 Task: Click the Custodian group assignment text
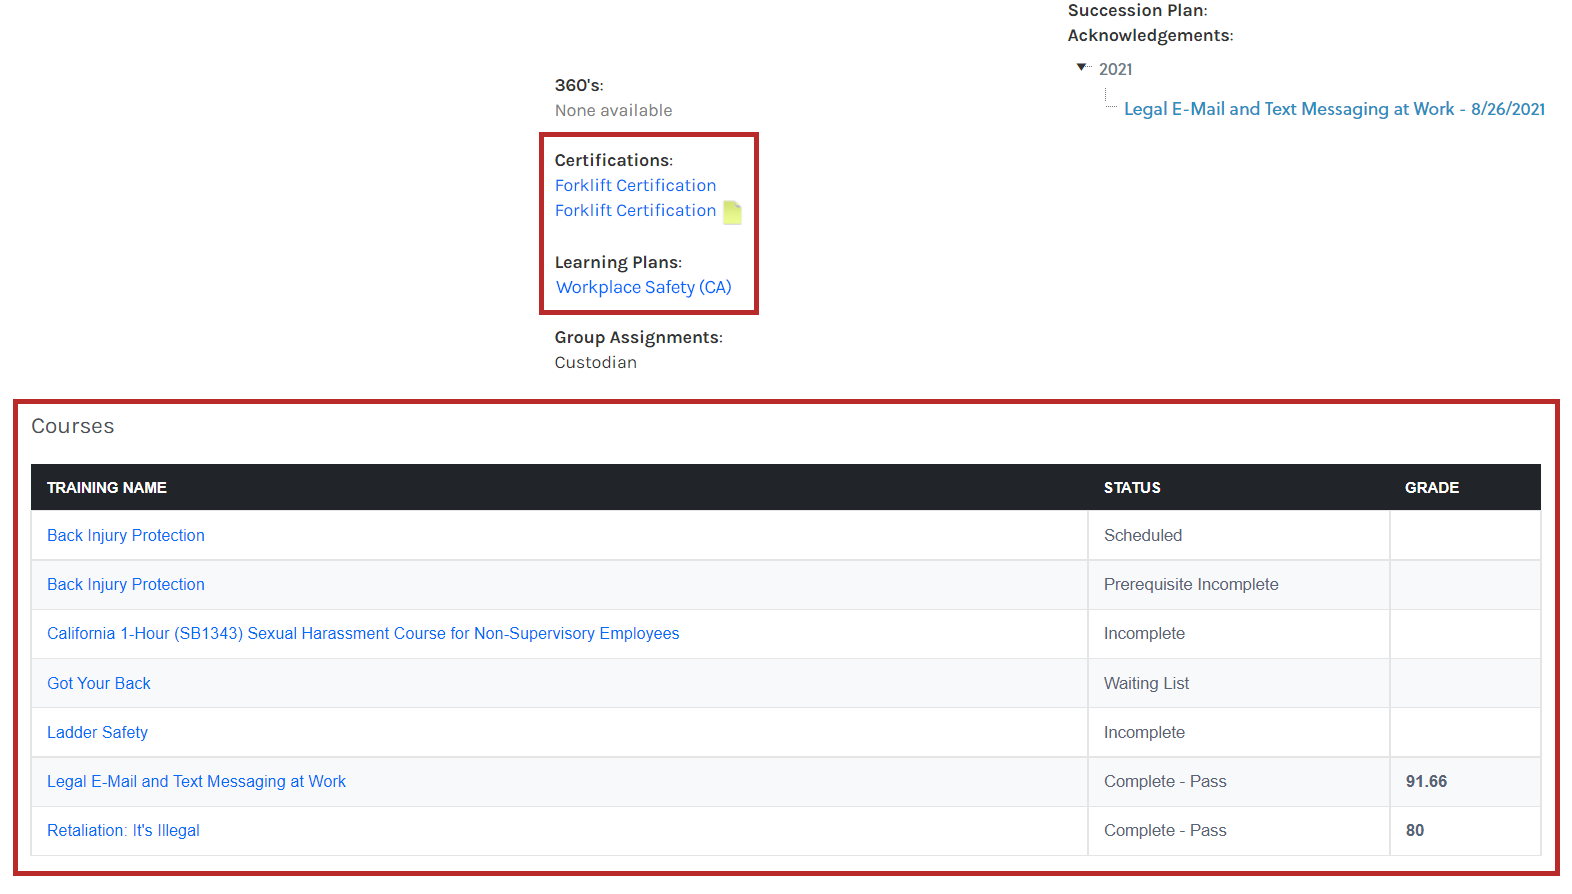(x=595, y=362)
